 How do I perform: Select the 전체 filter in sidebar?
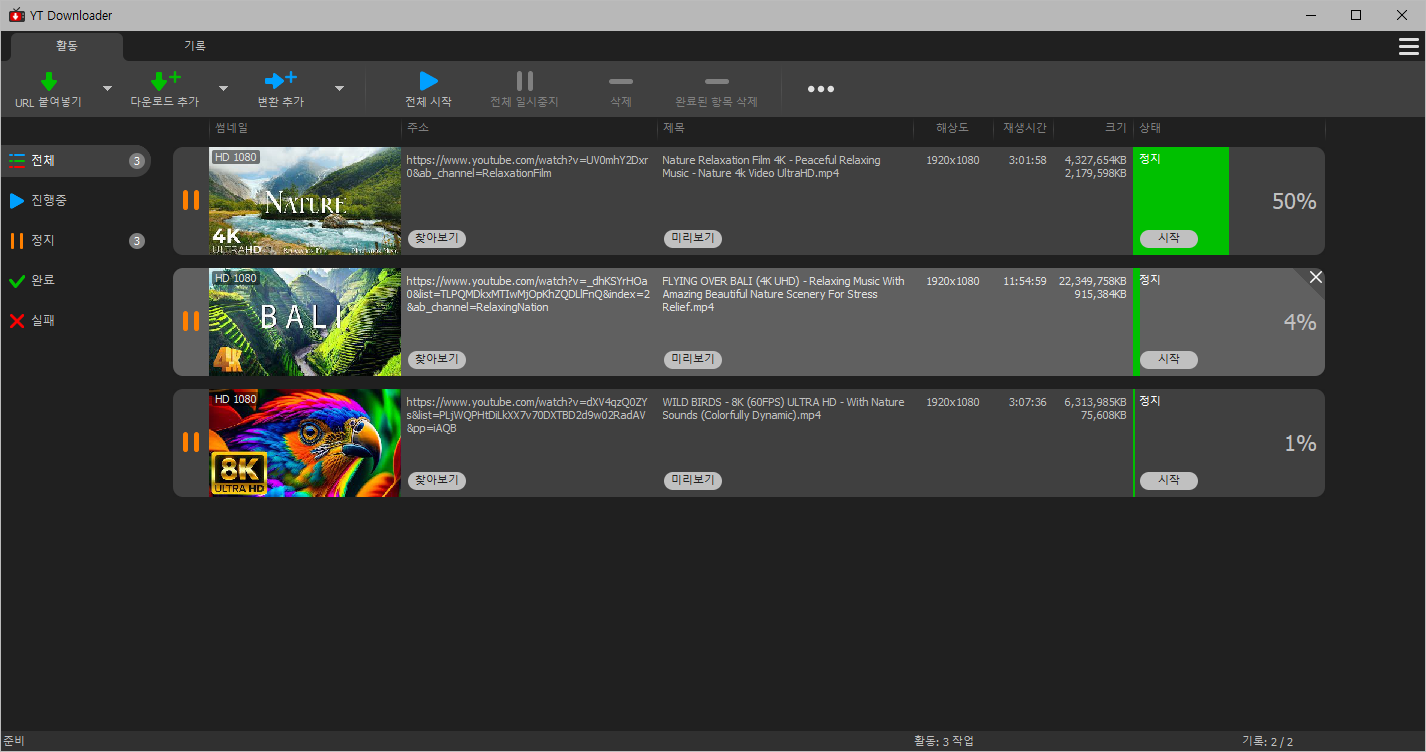[x=76, y=161]
